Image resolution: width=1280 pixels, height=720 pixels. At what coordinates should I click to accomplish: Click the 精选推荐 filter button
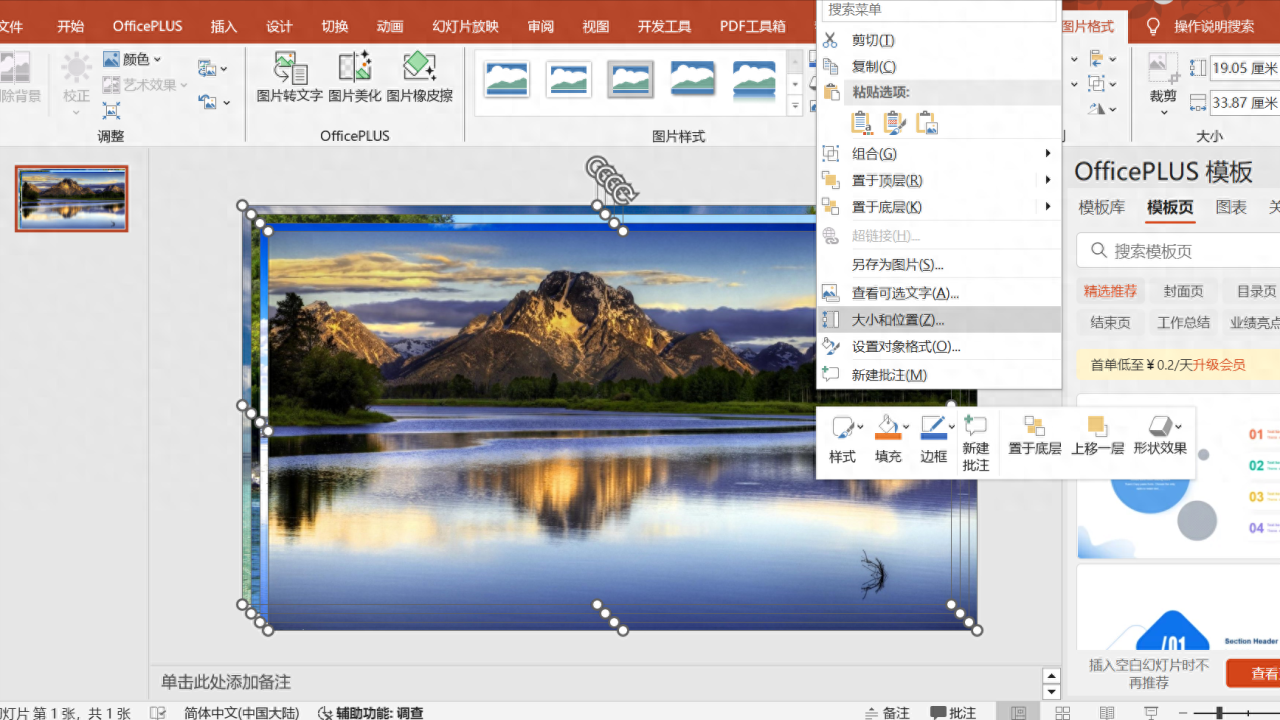[x=1110, y=291]
